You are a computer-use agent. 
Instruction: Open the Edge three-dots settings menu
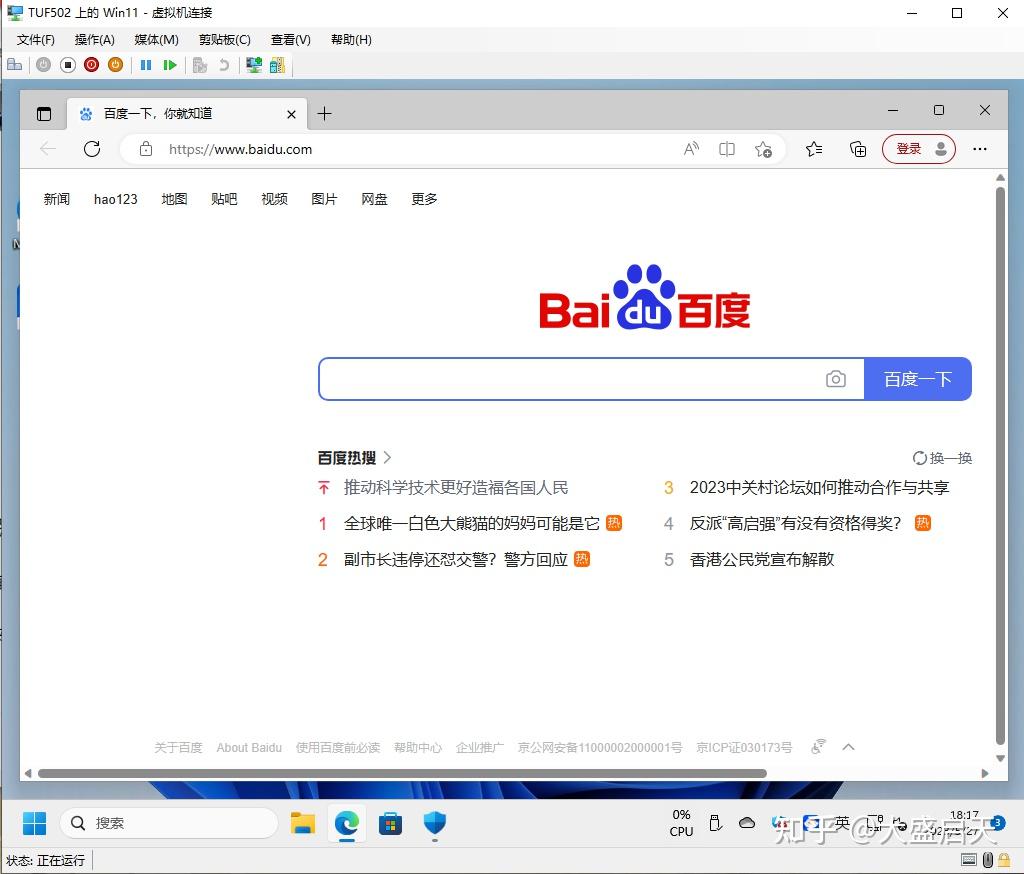(980, 149)
